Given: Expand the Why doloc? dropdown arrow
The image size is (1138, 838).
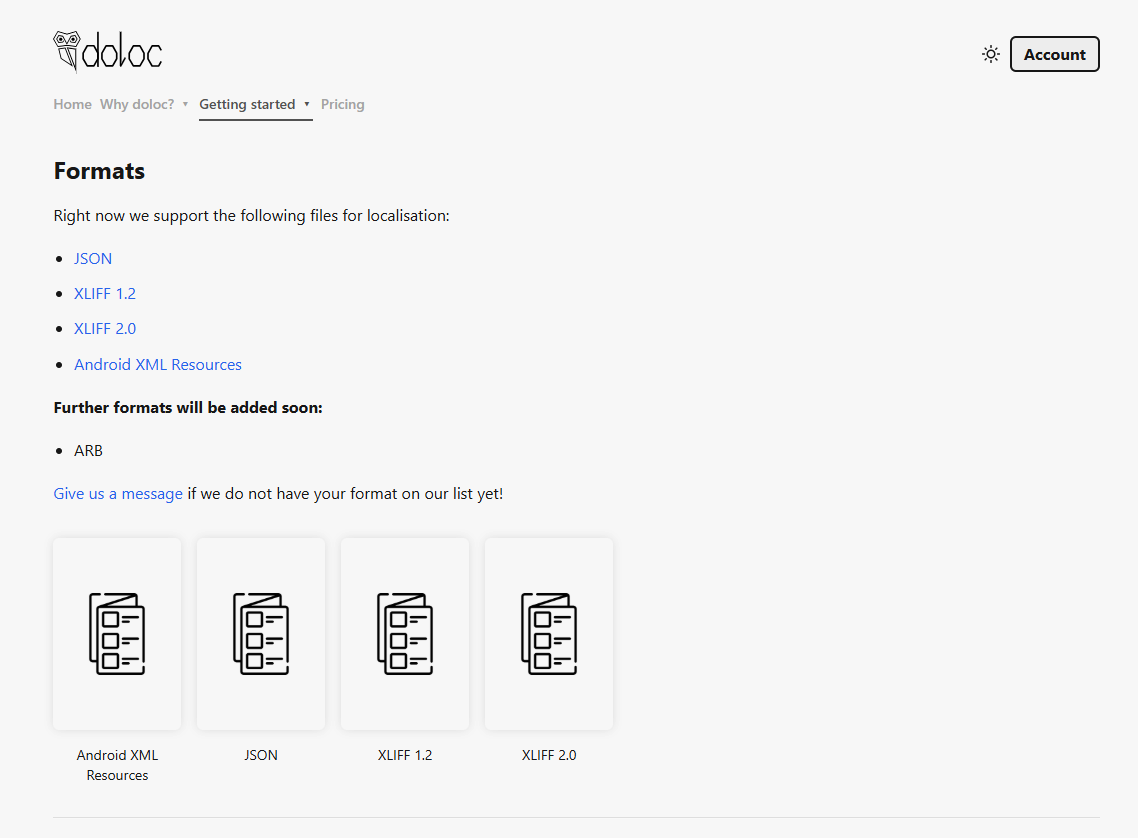Looking at the screenshot, I should point(186,104).
